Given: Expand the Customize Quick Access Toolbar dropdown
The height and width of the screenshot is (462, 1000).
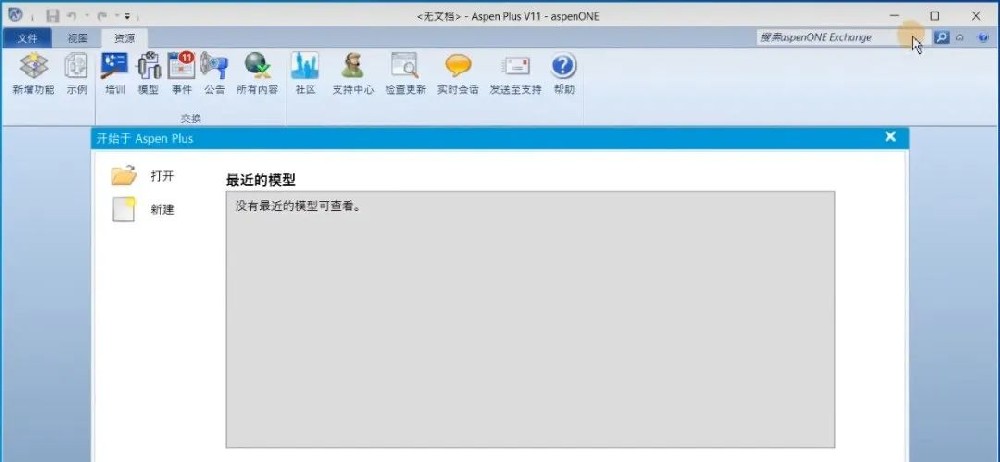Looking at the screenshot, I should (128, 16).
